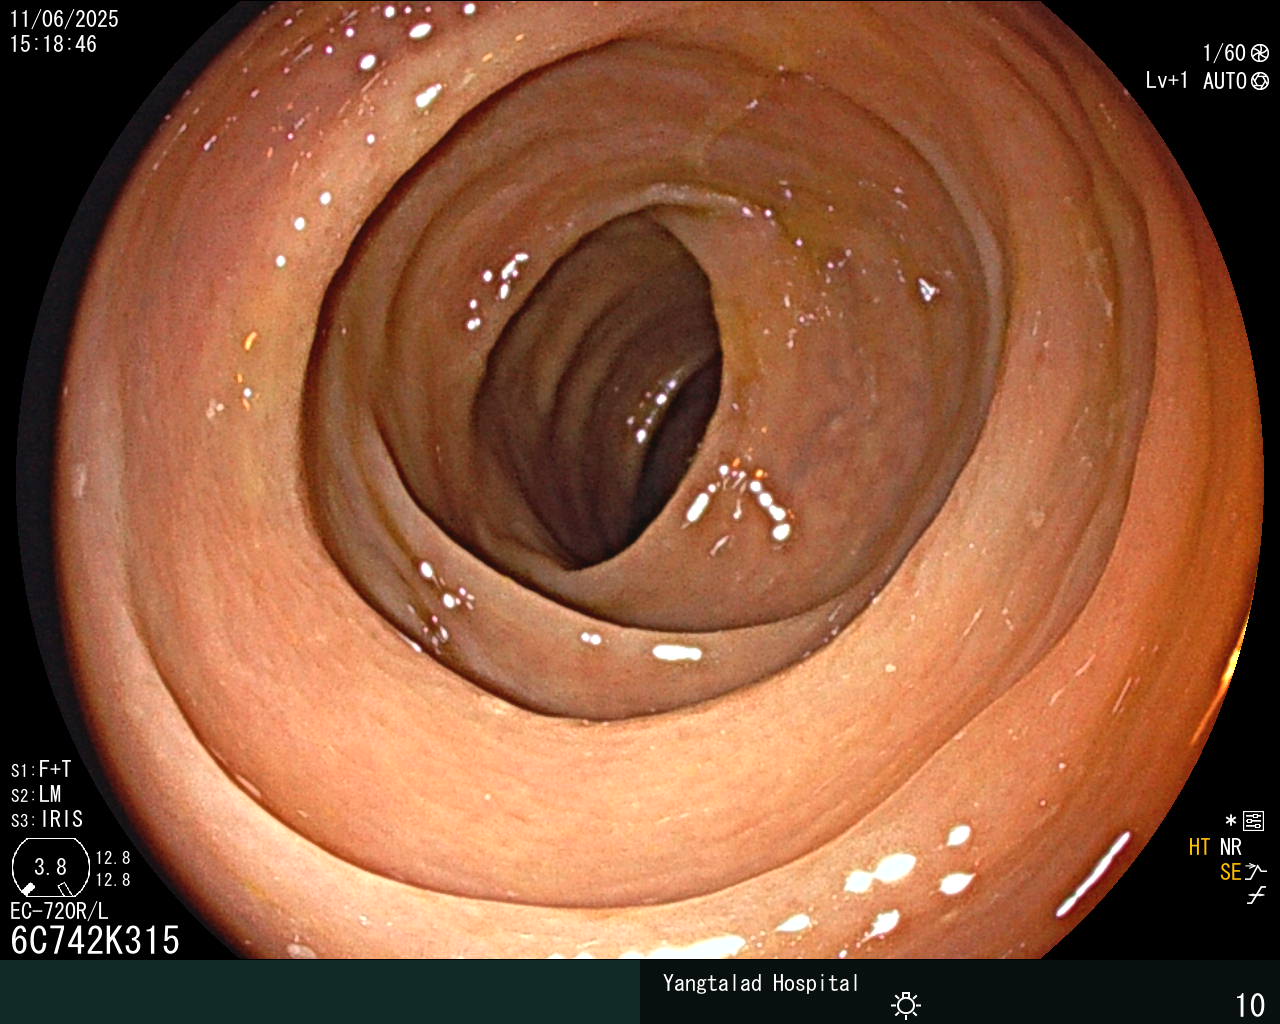The height and width of the screenshot is (1024, 1280).
Task: Click the structure enhancement curve icon beside SE
Action: [x=1256, y=871]
